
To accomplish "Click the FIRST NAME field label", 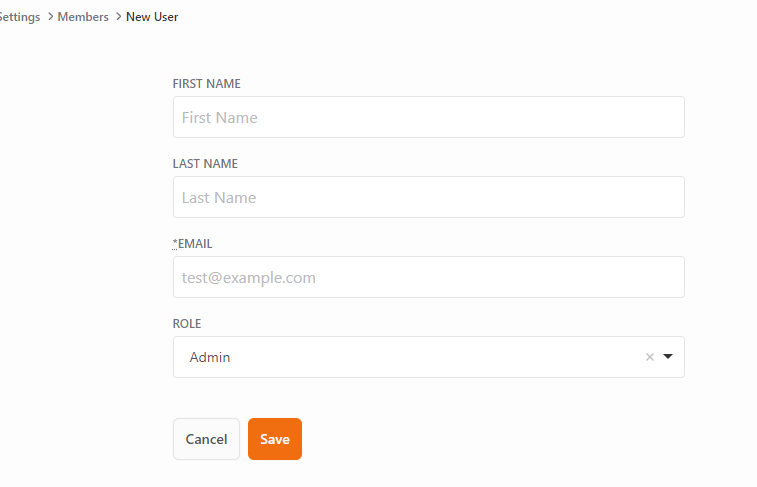I will 207,84.
